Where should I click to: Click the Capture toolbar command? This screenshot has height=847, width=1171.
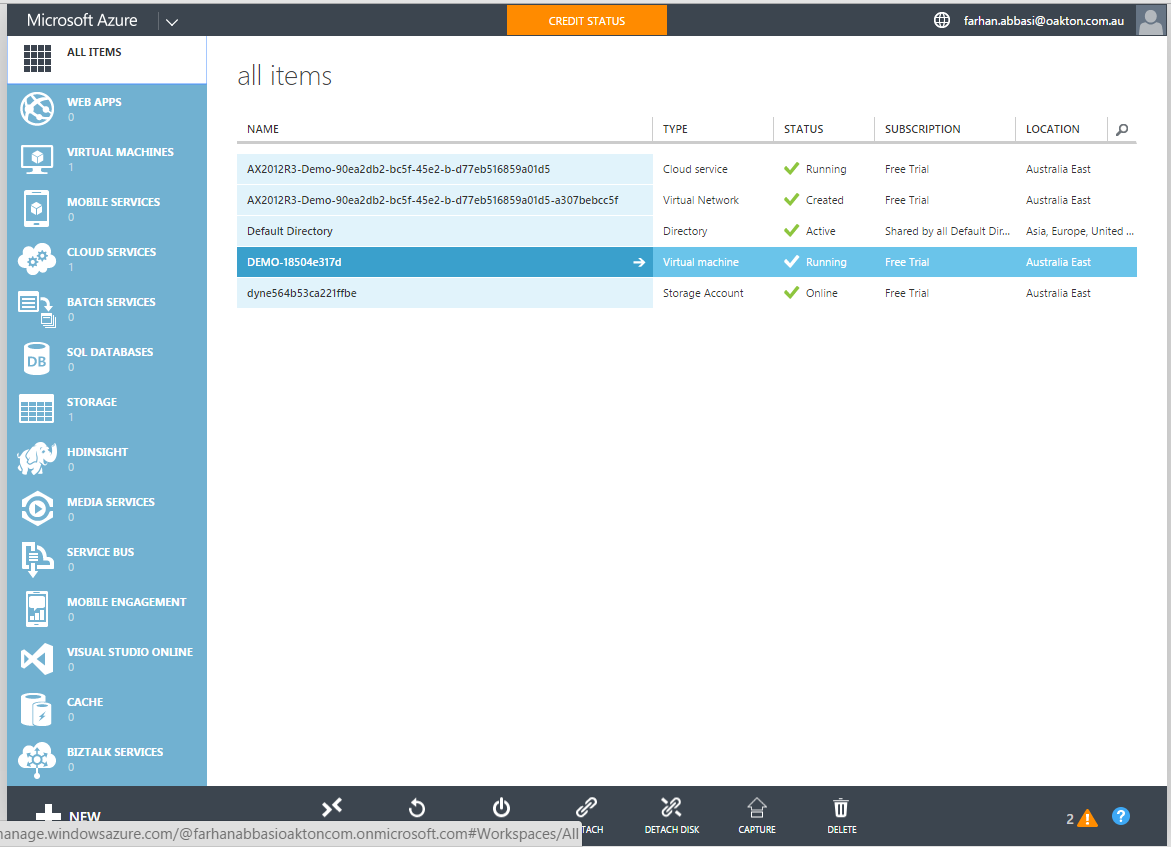(x=756, y=813)
